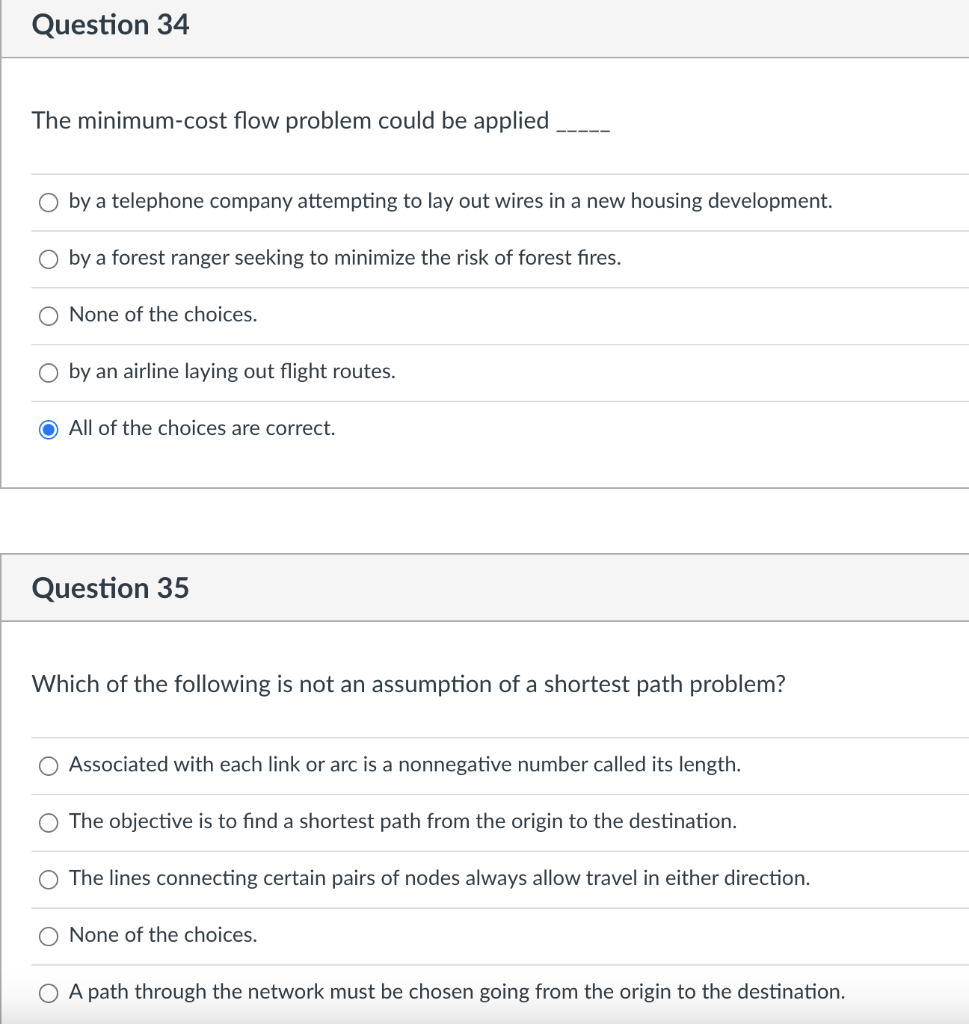
Task: Pick the airline flight routes option
Action: pyautogui.click(x=47, y=373)
